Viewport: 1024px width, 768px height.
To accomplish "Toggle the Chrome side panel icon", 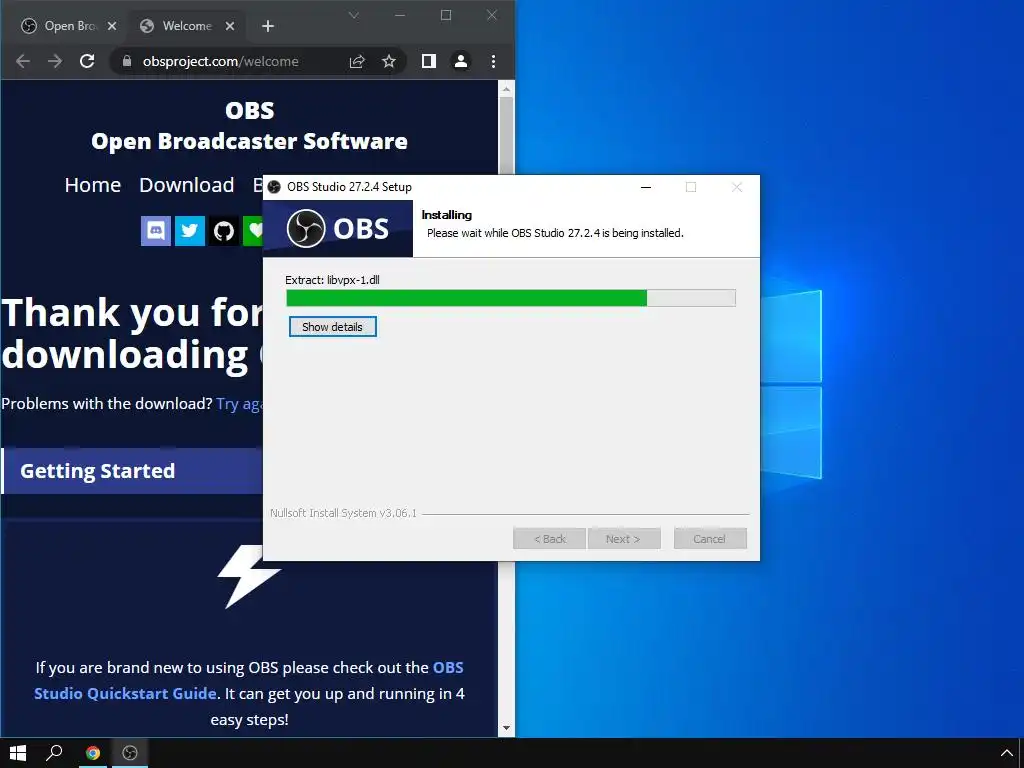I will (428, 61).
